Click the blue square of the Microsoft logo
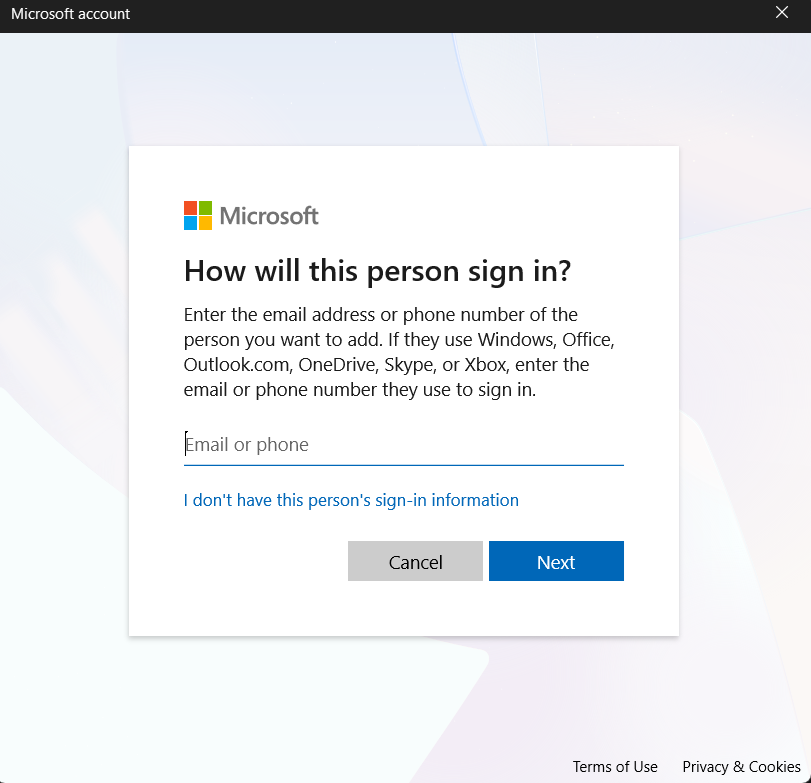 [x=190, y=223]
